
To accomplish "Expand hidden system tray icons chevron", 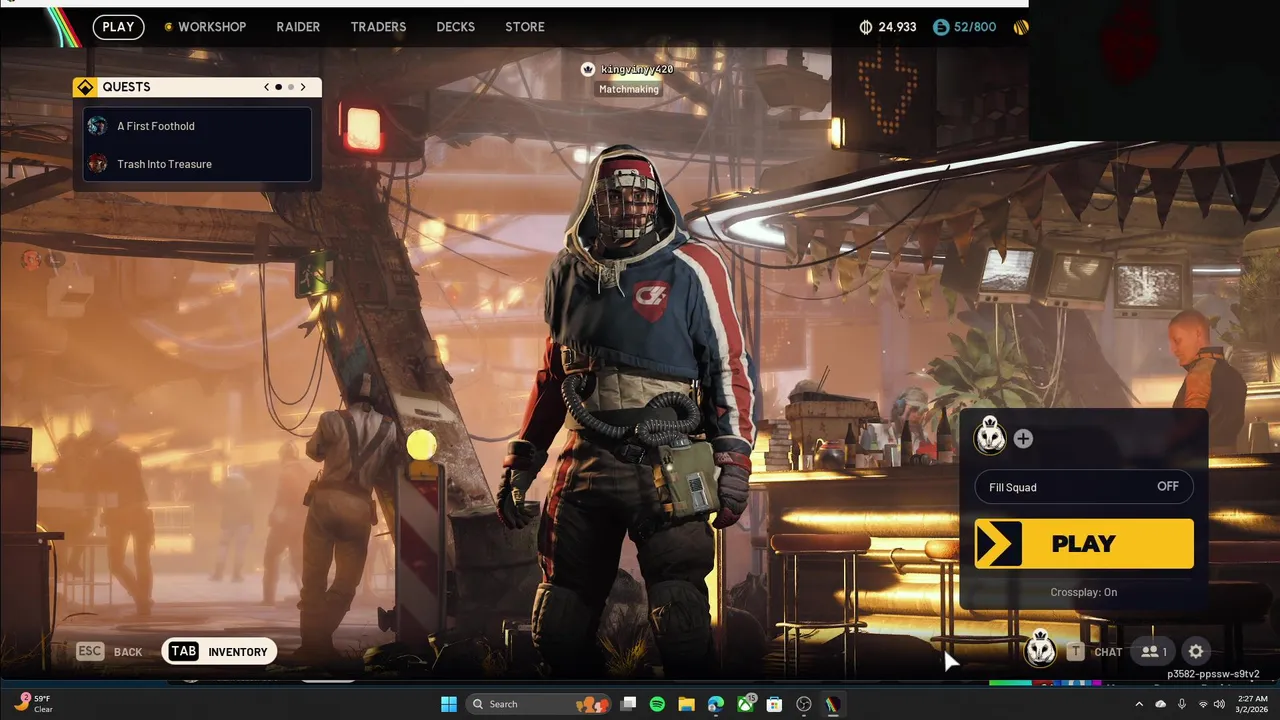I will click(1138, 704).
